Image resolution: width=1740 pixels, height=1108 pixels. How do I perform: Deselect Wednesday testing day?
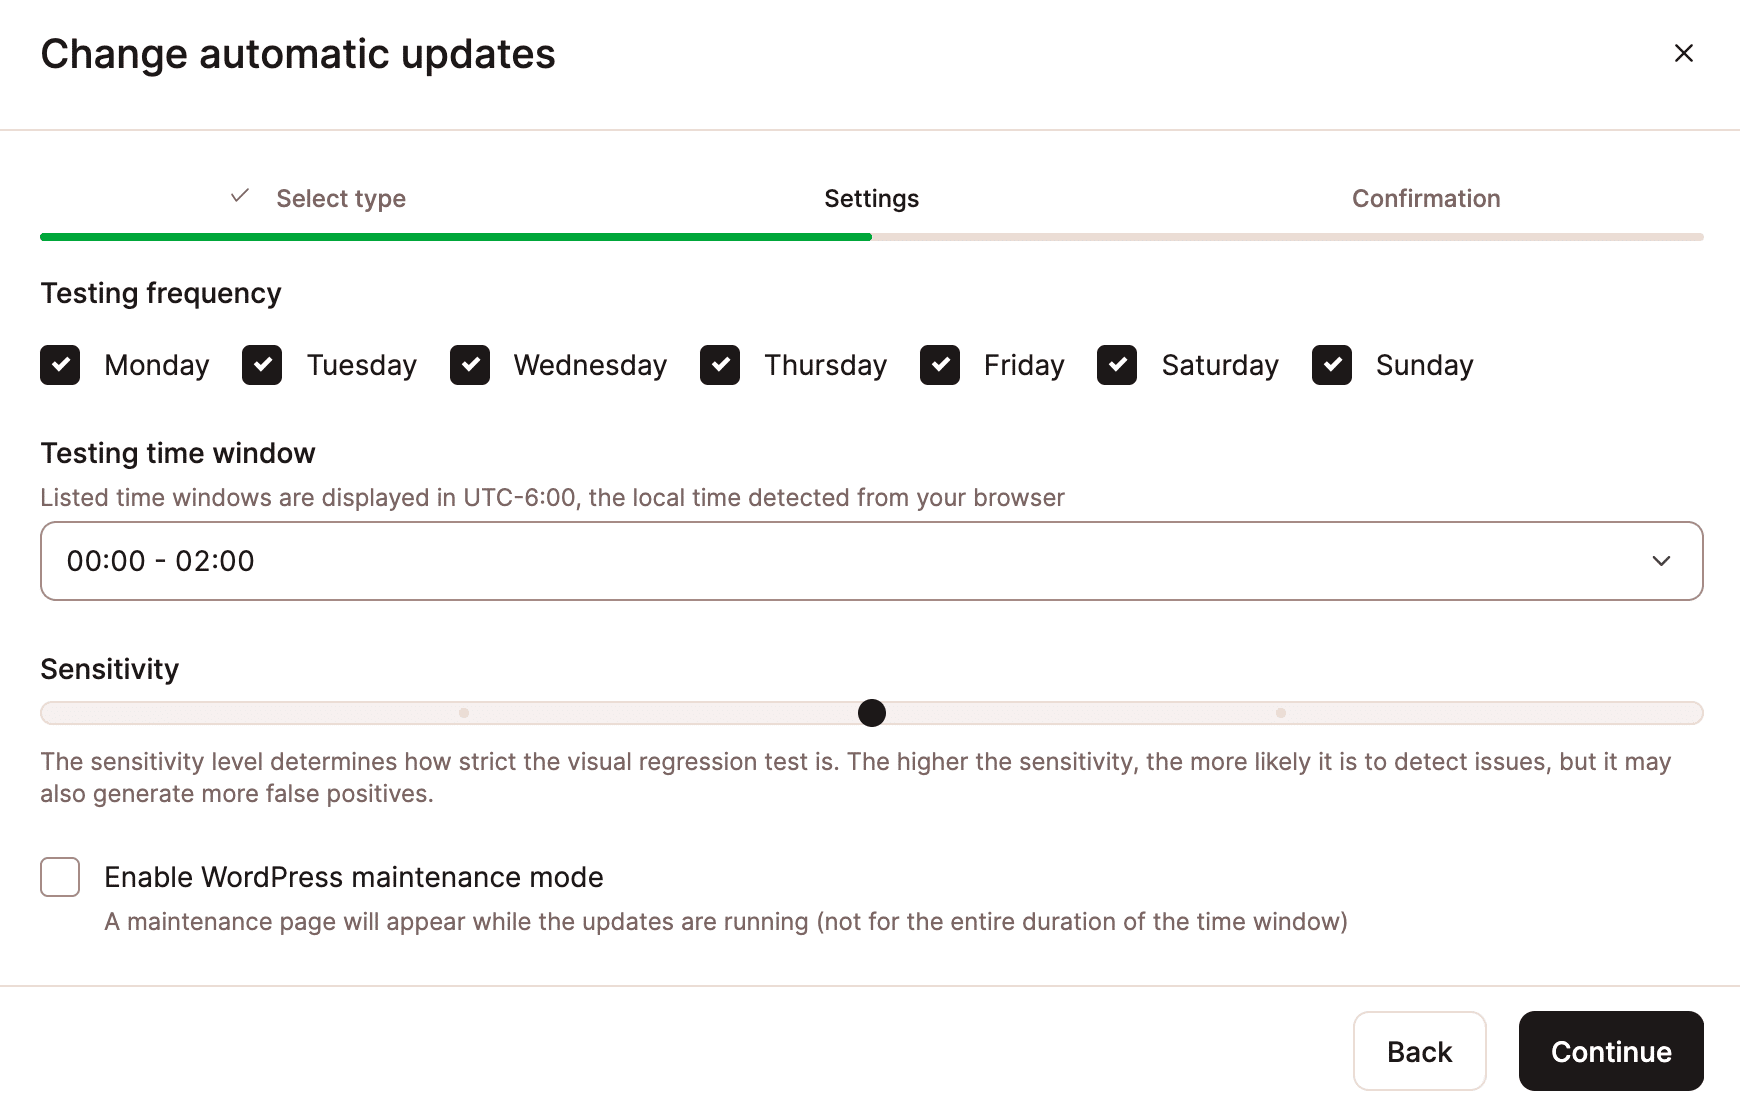(470, 365)
